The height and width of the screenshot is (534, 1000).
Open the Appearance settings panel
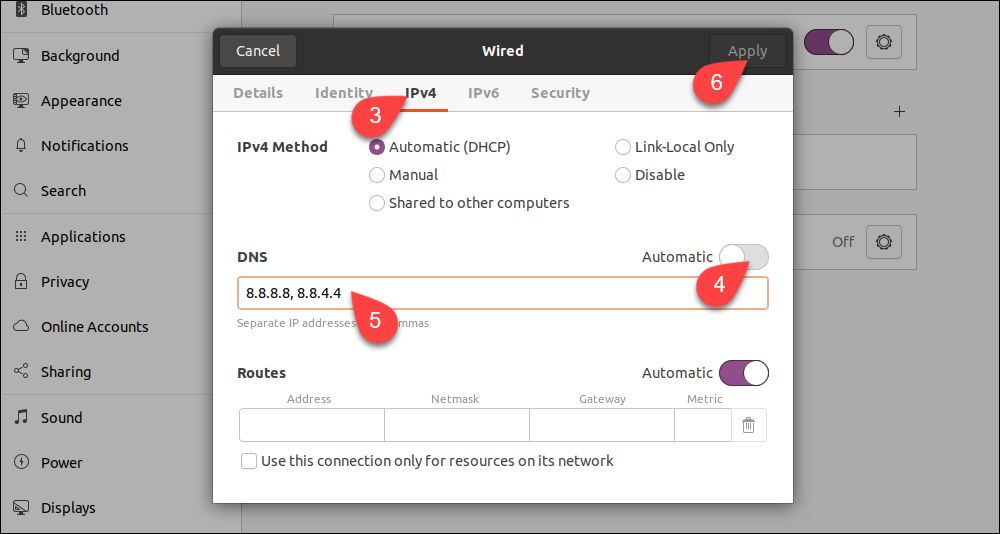[x=80, y=101]
